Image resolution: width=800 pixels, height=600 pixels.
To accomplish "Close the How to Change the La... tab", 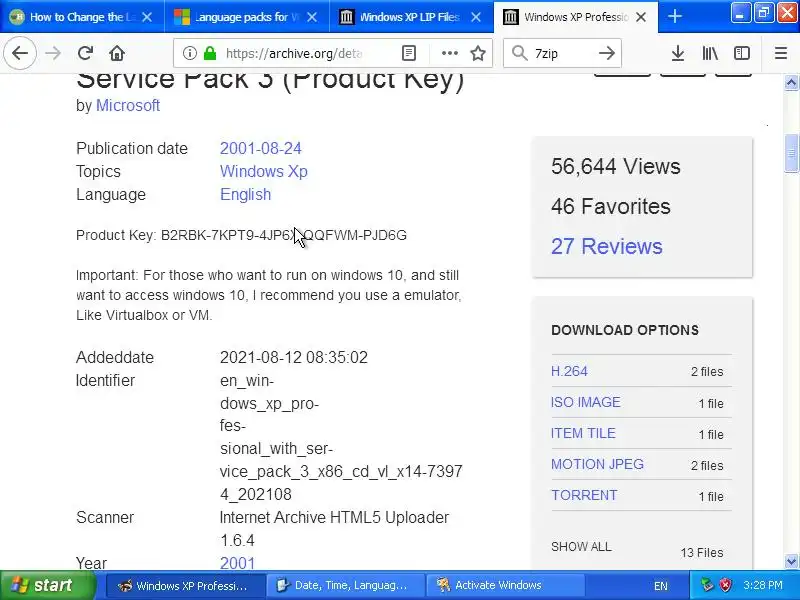I will tap(147, 17).
